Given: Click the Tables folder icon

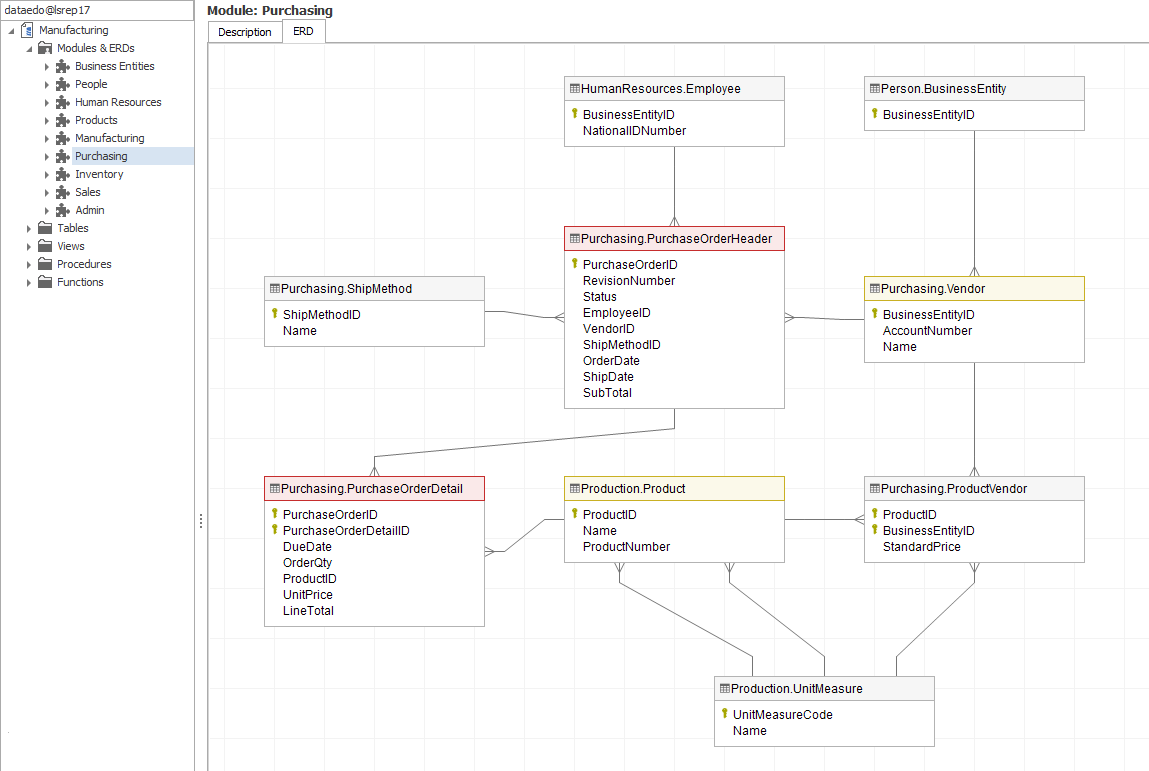Looking at the screenshot, I should click(45, 228).
